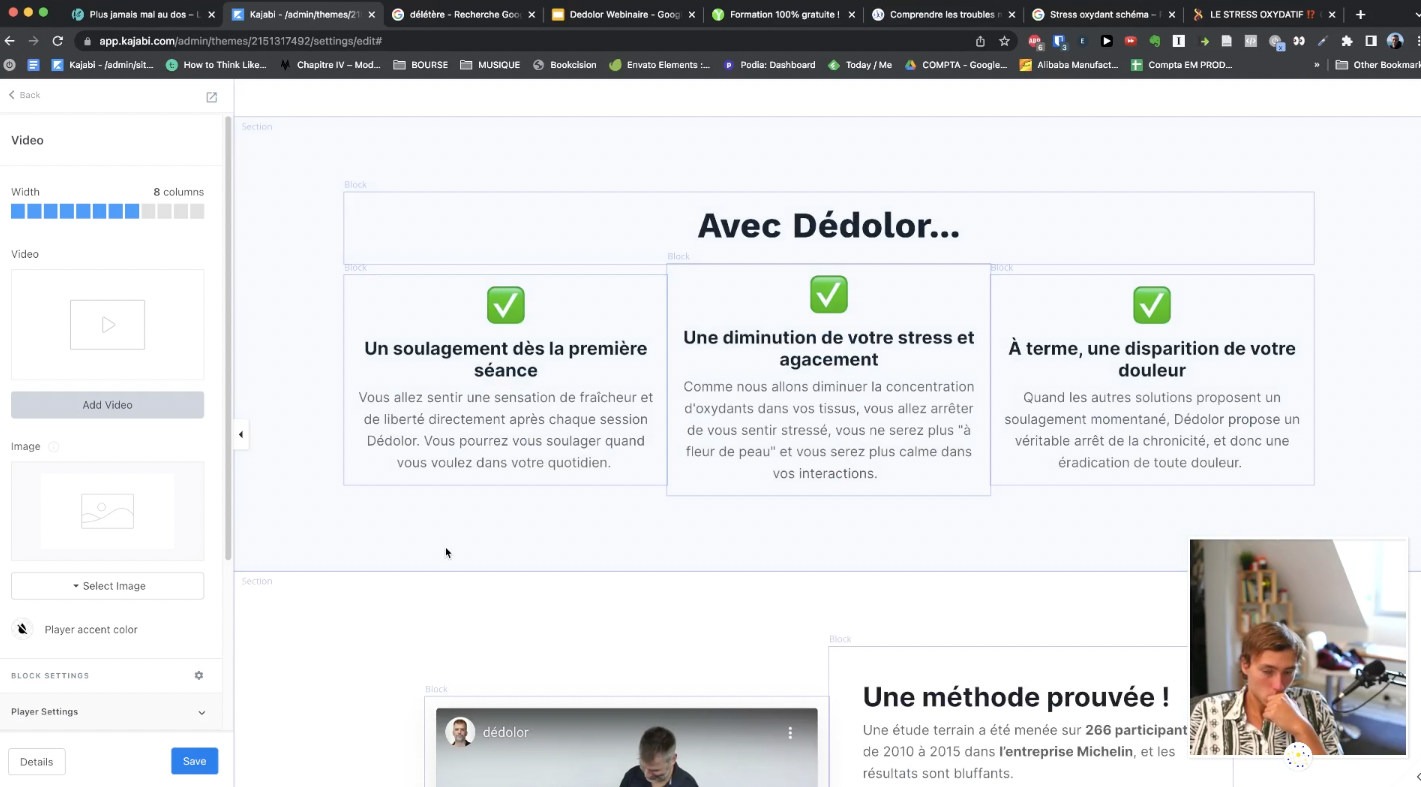Viewport: 1421px width, 787px height.
Task: Bookmark this page with the star icon
Action: 1004,41
